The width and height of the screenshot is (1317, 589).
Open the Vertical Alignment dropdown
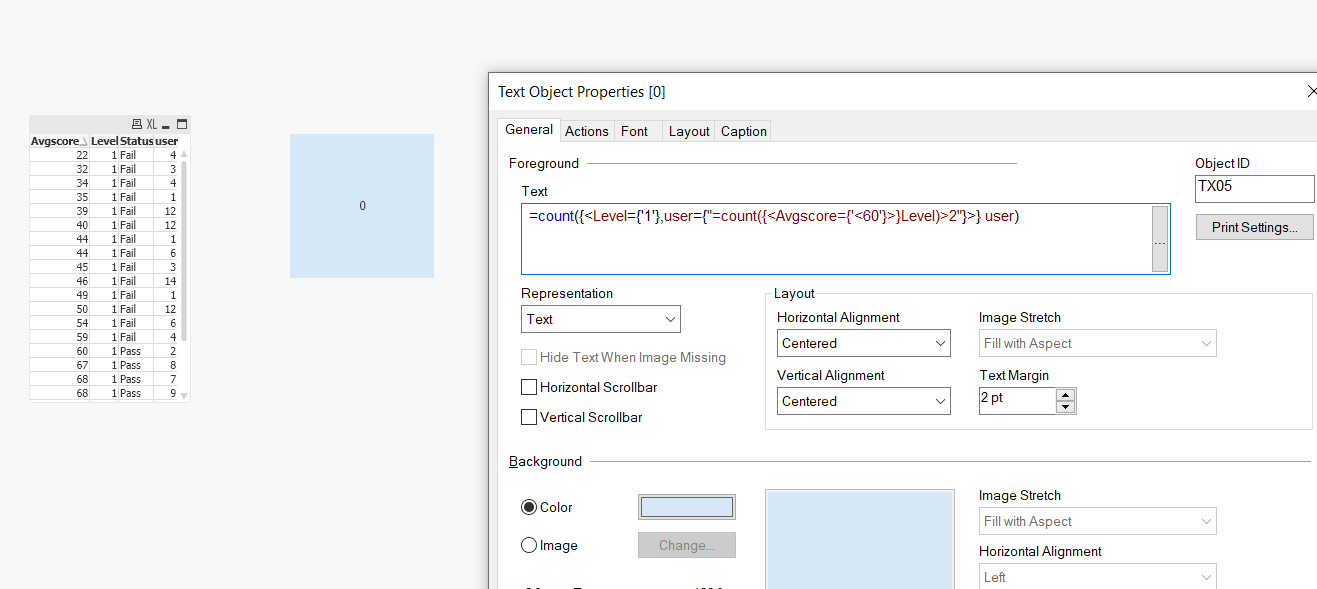(864, 401)
